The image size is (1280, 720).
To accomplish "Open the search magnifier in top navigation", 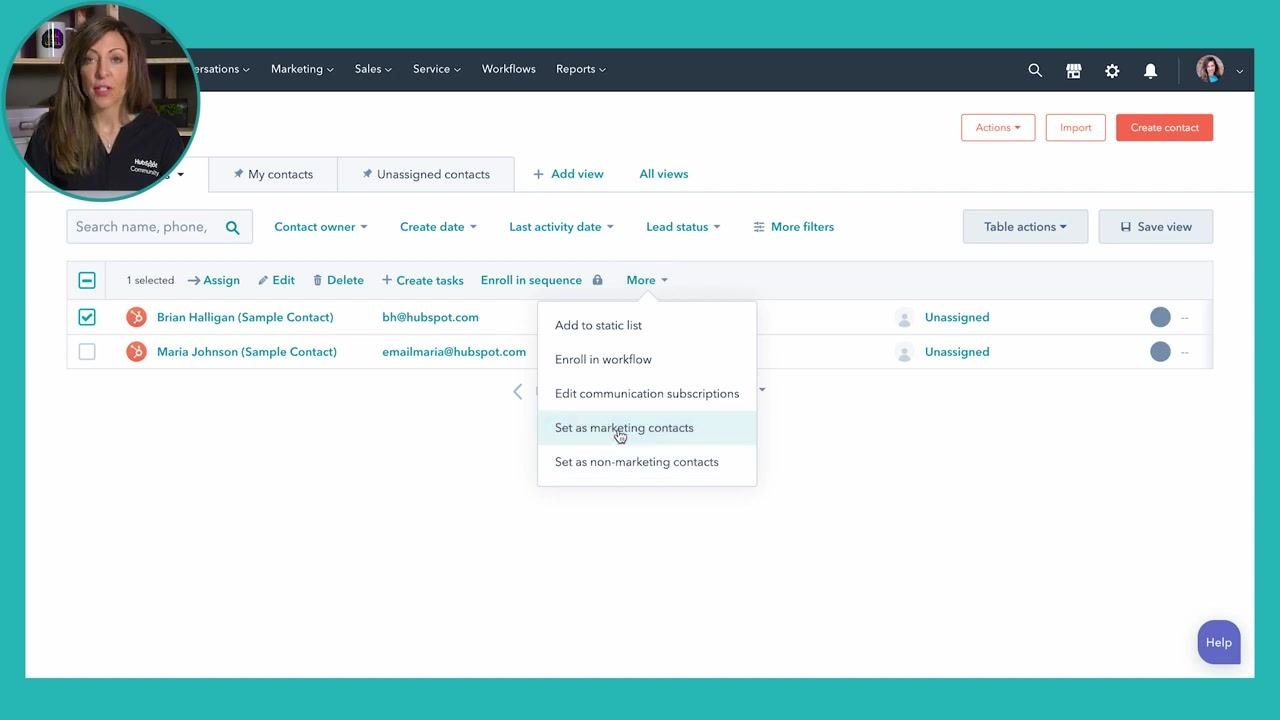I will coord(1035,70).
